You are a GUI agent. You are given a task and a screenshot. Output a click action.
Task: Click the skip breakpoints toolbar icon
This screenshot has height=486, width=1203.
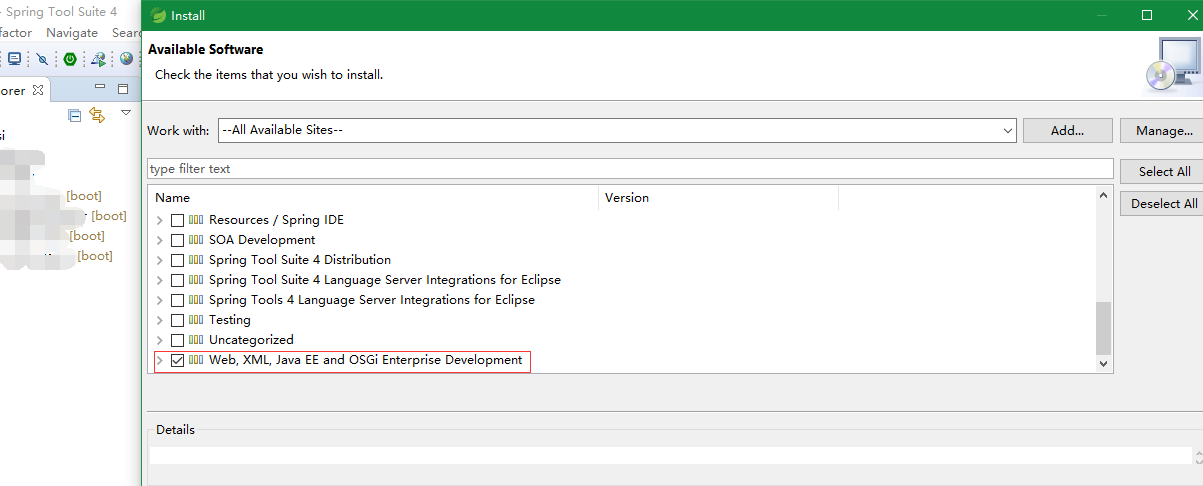[x=42, y=59]
